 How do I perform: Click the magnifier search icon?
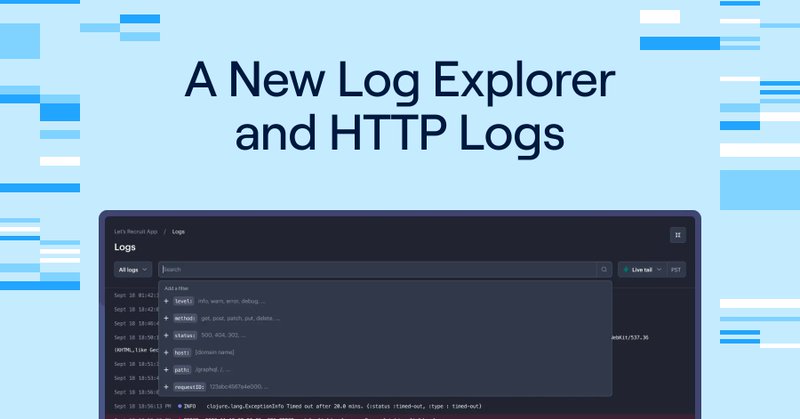(x=604, y=269)
